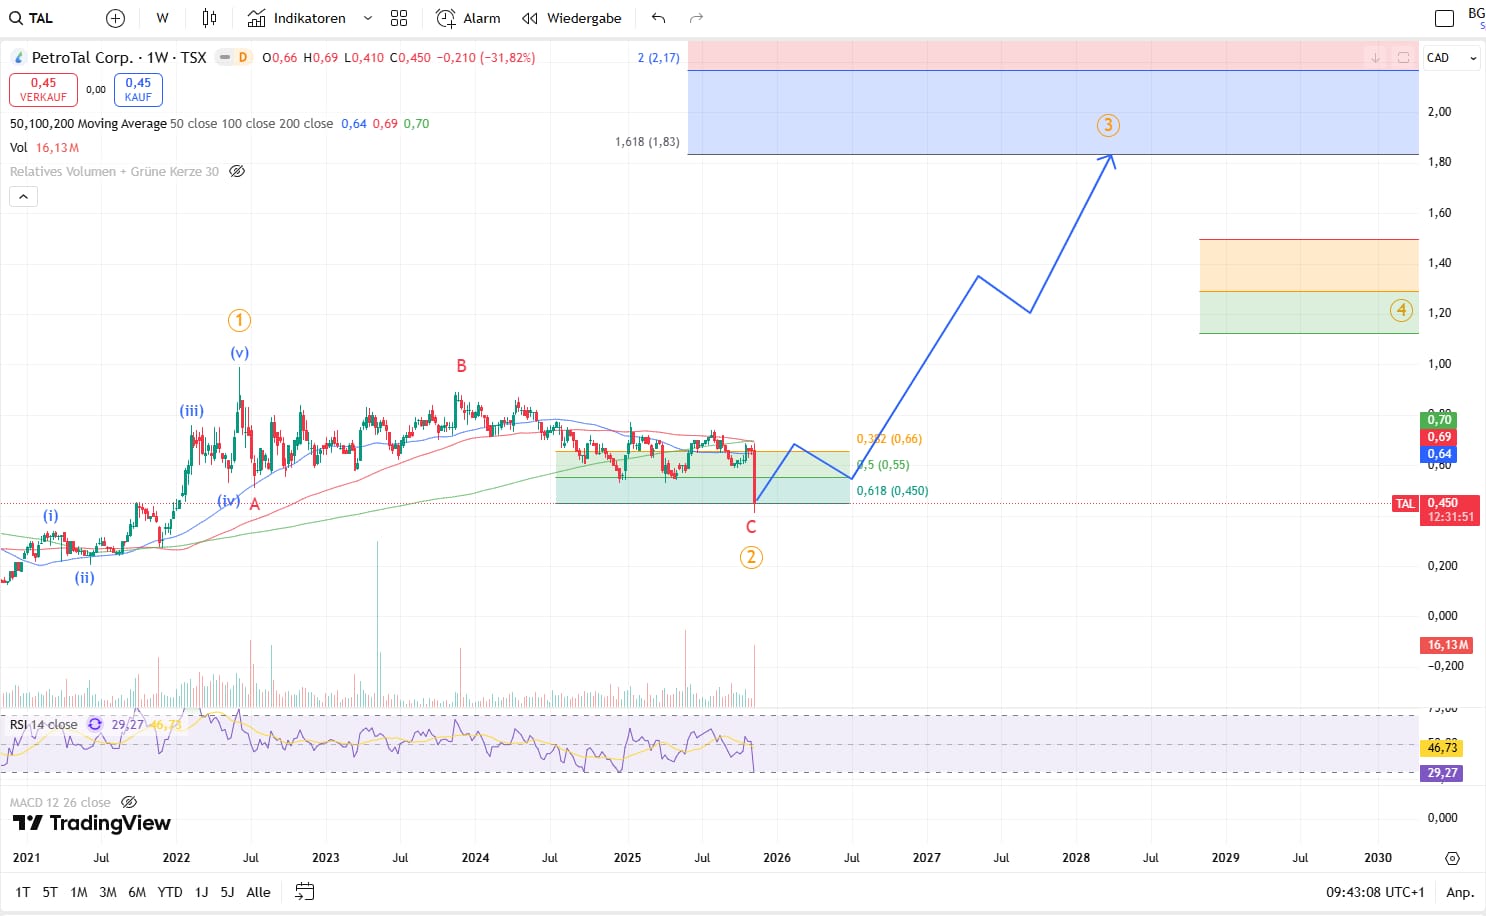The image size is (1486, 916).
Task: Click the 0,70 moving average price tag
Action: pyautogui.click(x=1439, y=420)
